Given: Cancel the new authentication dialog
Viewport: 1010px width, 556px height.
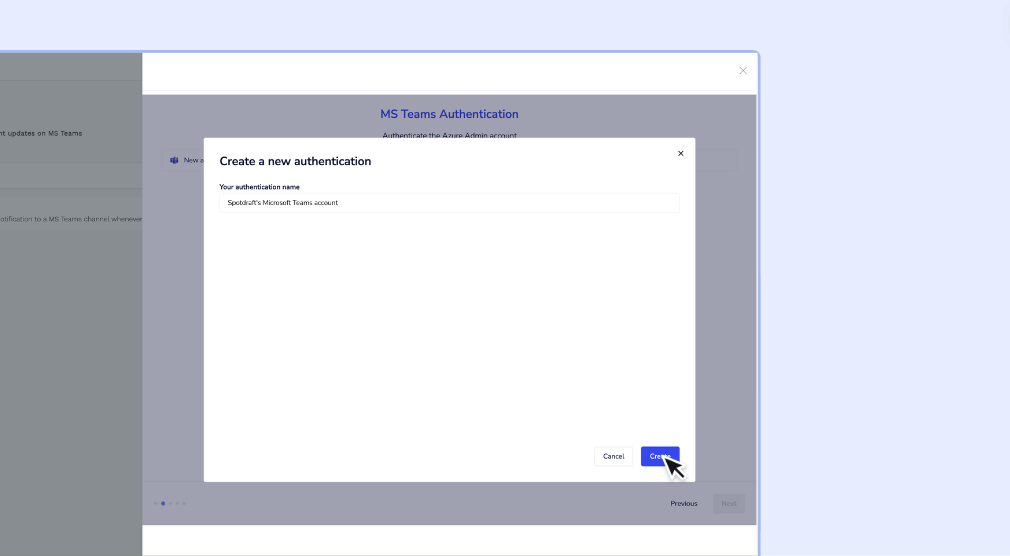Looking at the screenshot, I should click(613, 456).
